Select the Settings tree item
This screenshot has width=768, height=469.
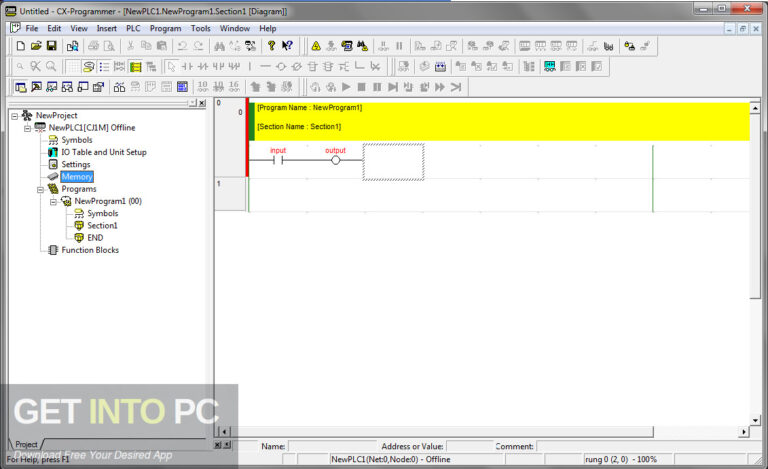click(75, 164)
